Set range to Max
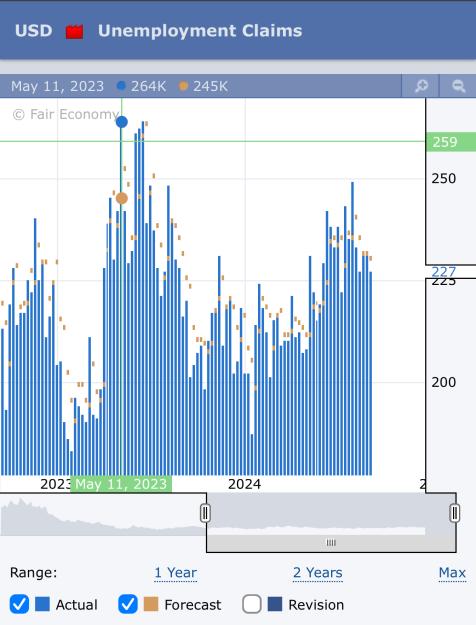This screenshot has width=476, height=625. tap(452, 573)
